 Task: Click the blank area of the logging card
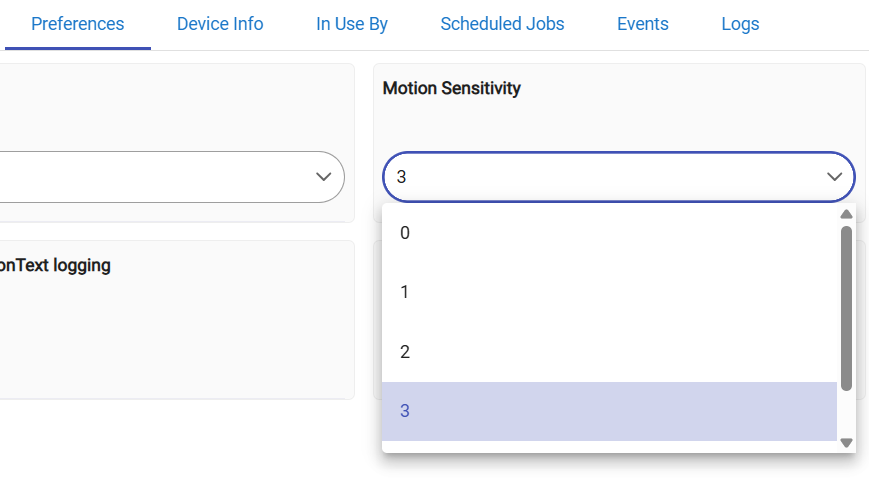coord(170,340)
